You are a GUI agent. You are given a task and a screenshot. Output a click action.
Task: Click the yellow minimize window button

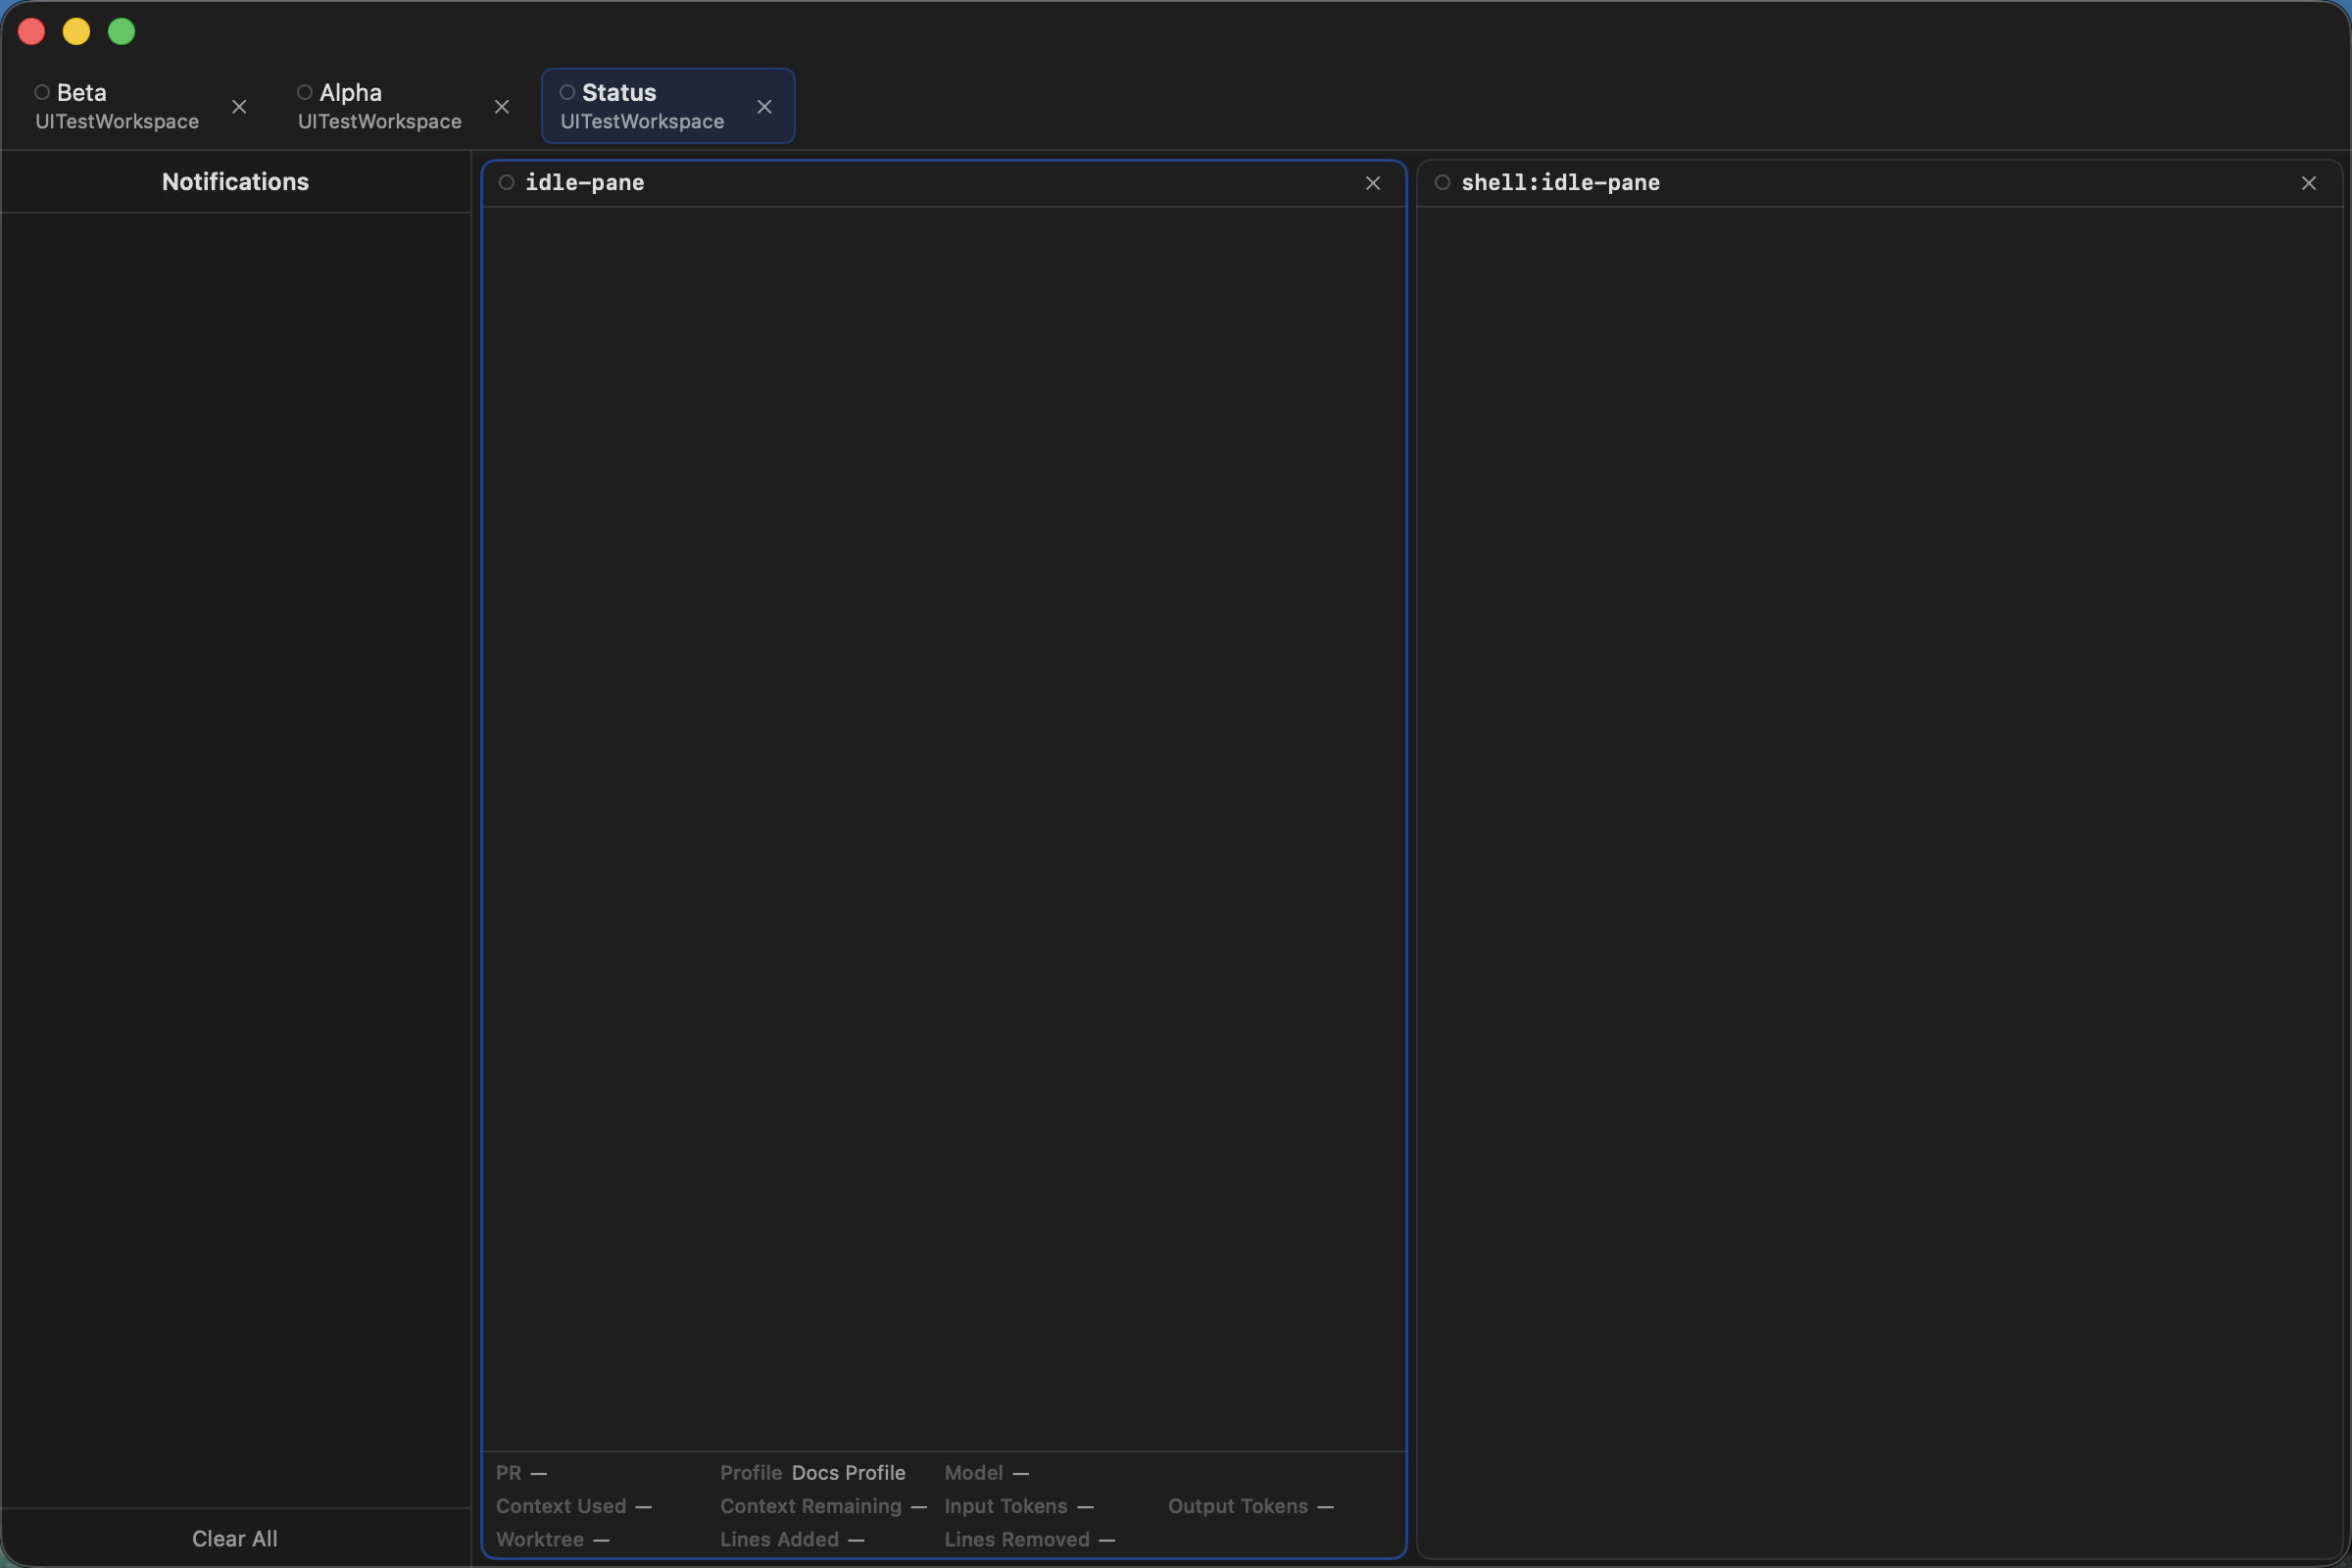point(77,32)
